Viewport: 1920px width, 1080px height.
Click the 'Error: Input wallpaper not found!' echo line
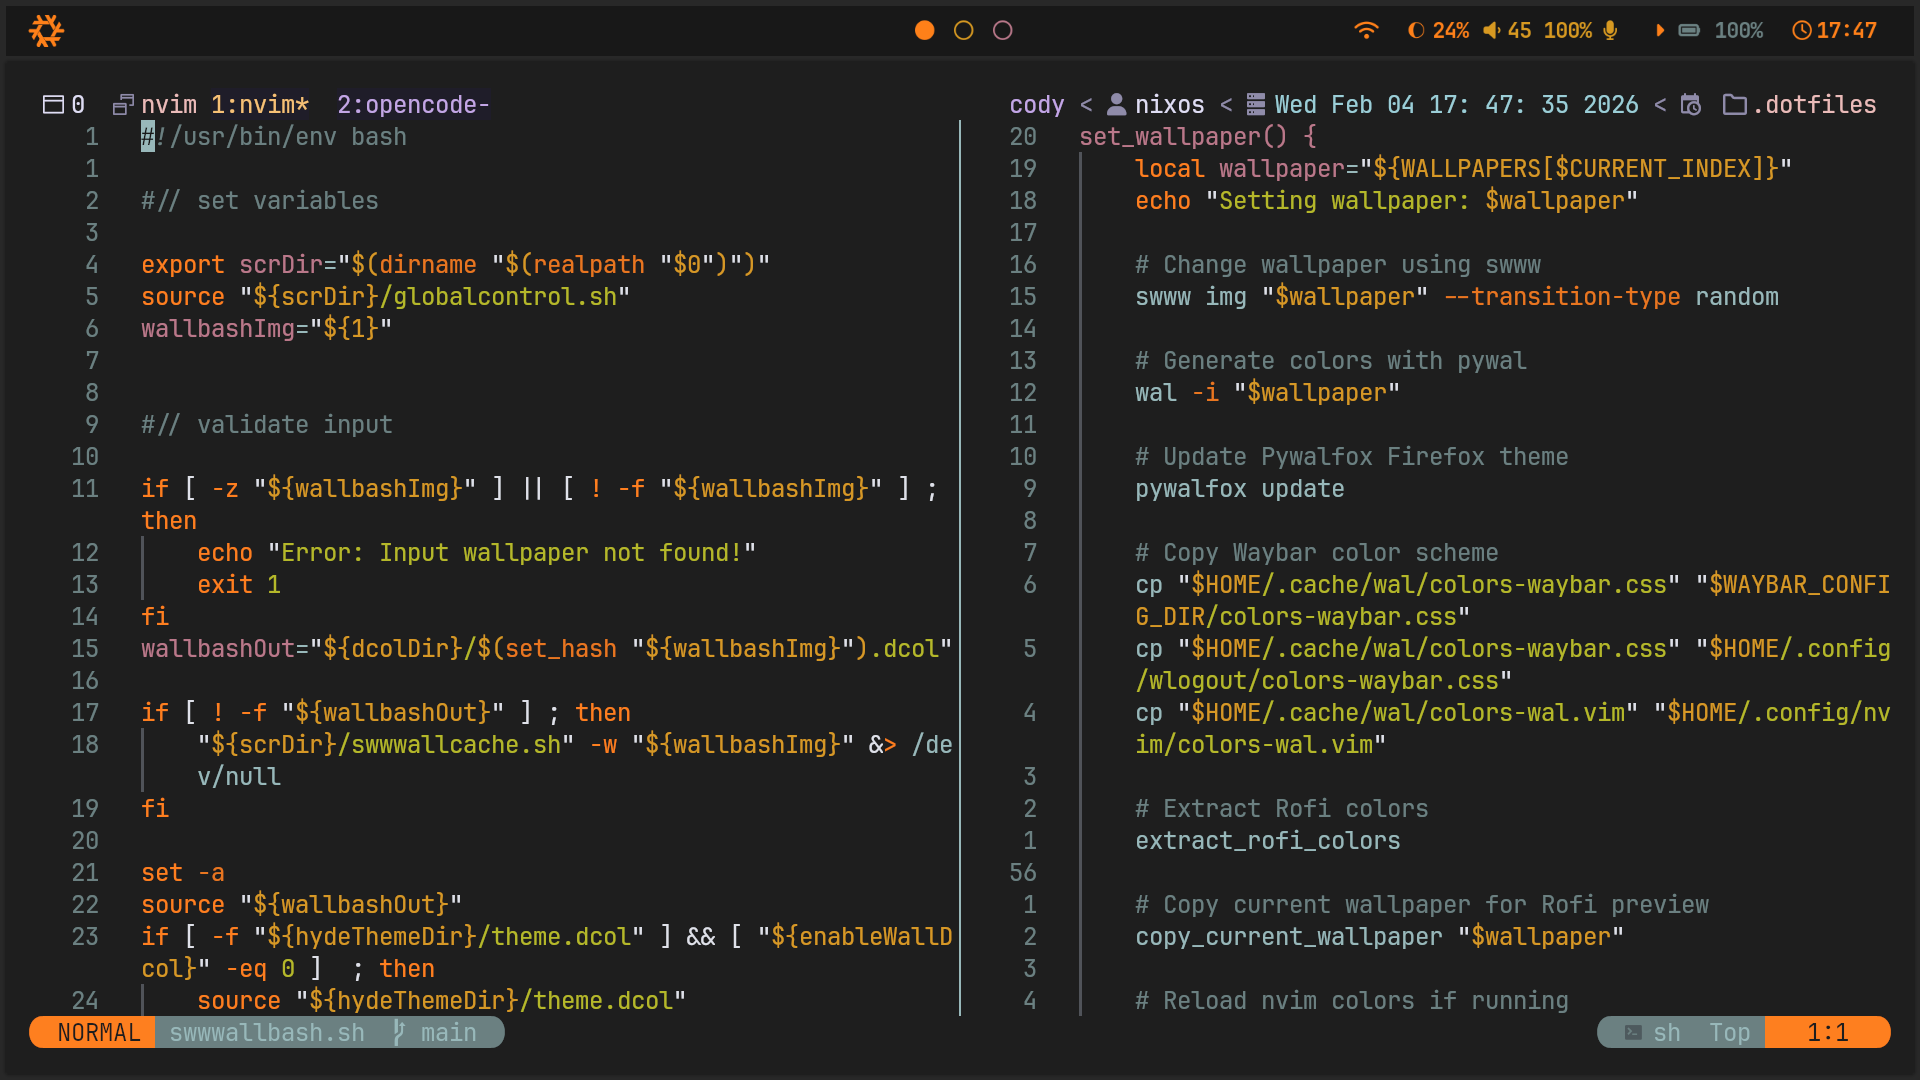477,553
